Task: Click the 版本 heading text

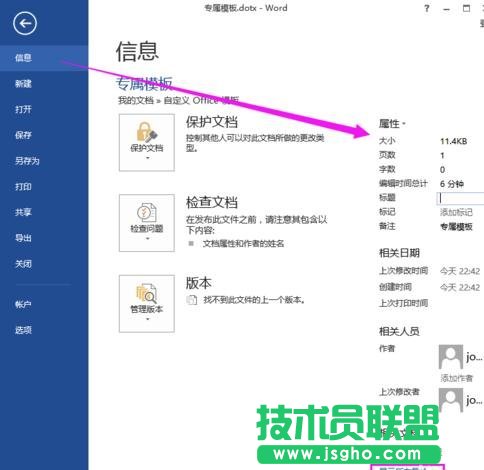Action: [199, 283]
